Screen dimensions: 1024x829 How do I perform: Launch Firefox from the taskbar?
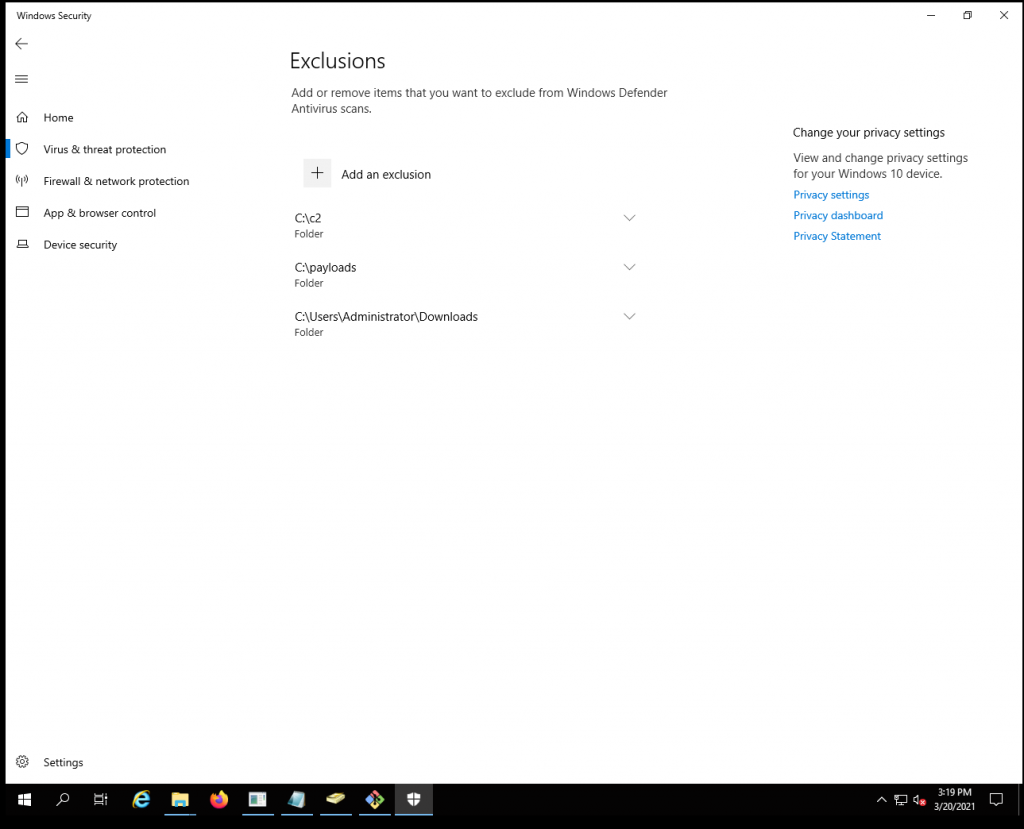pyautogui.click(x=218, y=800)
